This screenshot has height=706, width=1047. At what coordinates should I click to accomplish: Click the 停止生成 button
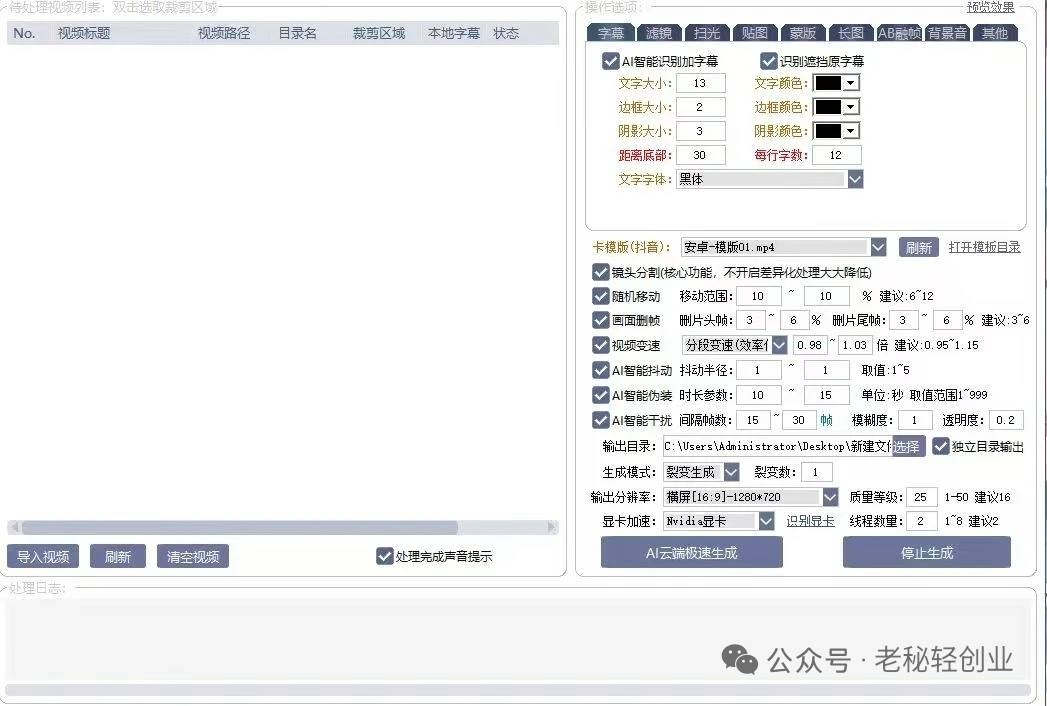click(x=926, y=552)
